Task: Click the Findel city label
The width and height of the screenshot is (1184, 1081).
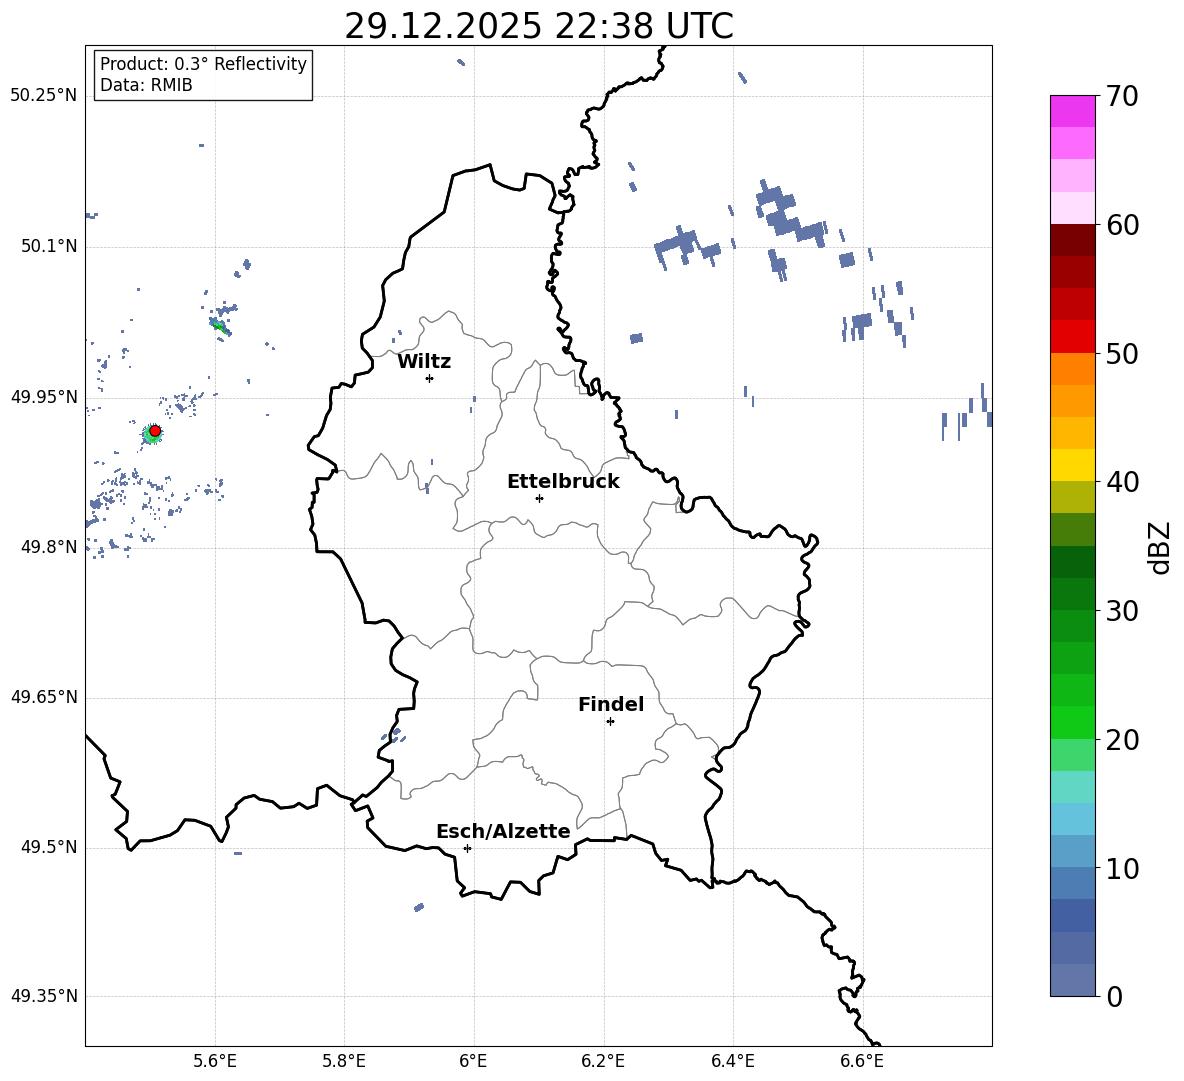Action: pyautogui.click(x=611, y=705)
